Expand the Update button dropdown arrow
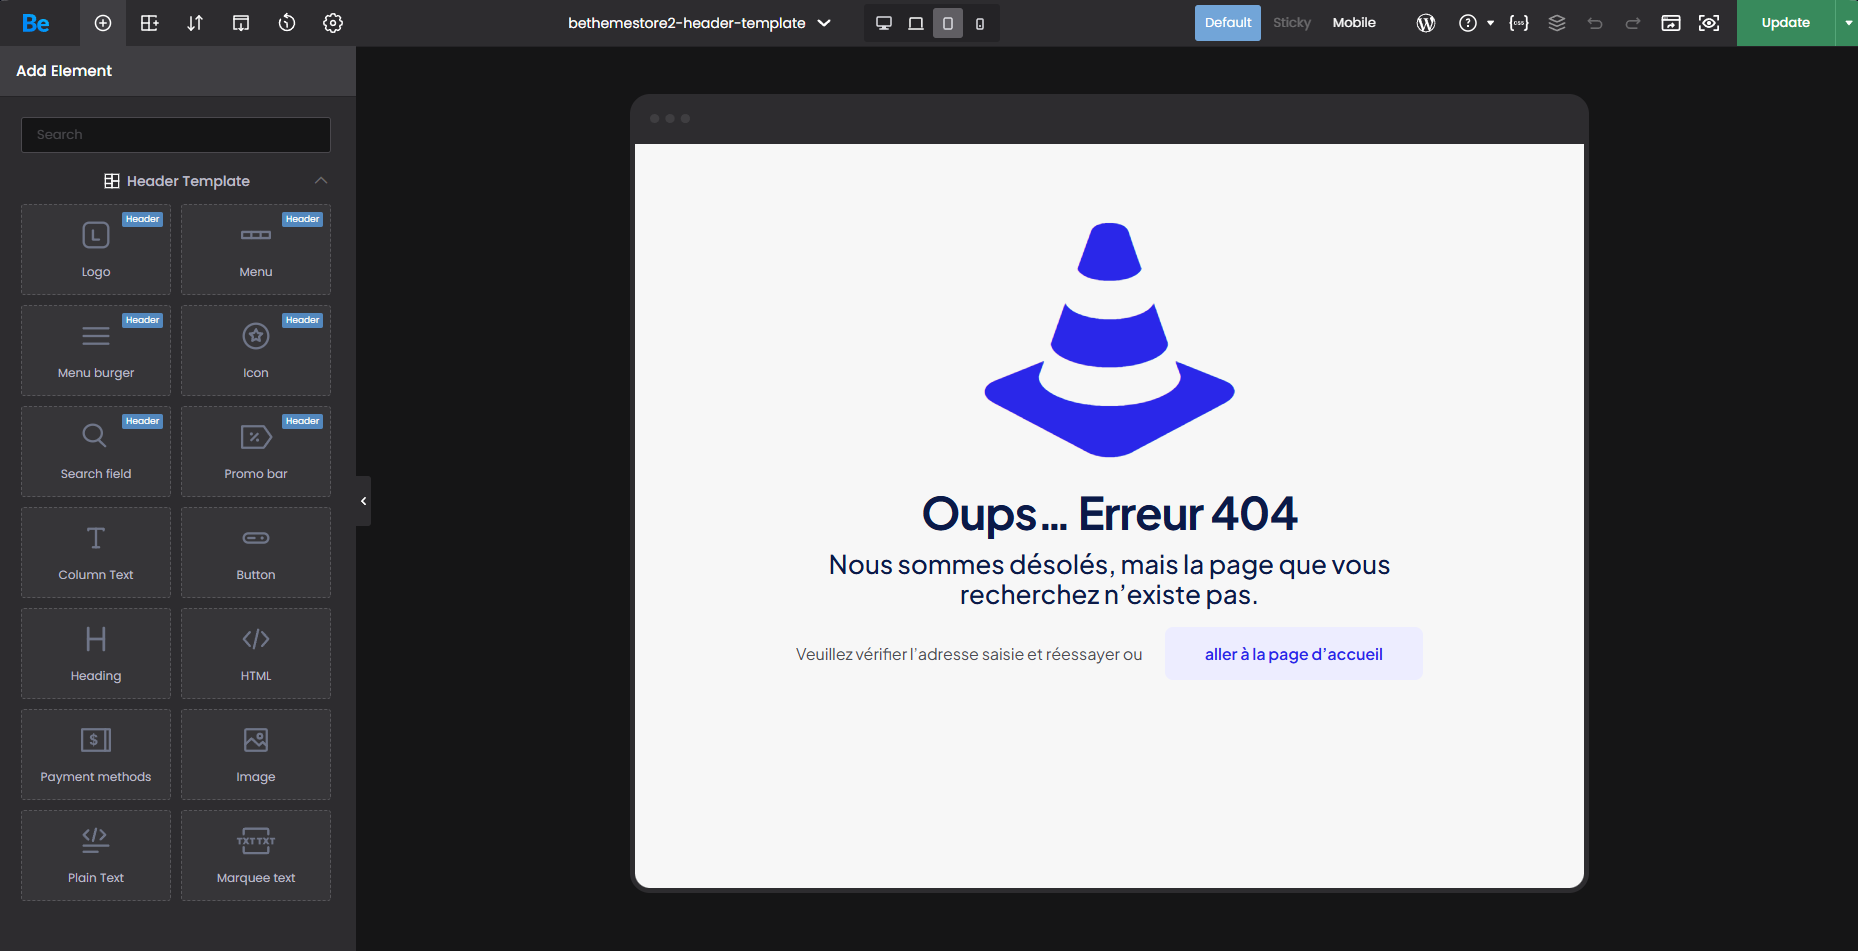This screenshot has height=951, width=1858. pos(1848,23)
